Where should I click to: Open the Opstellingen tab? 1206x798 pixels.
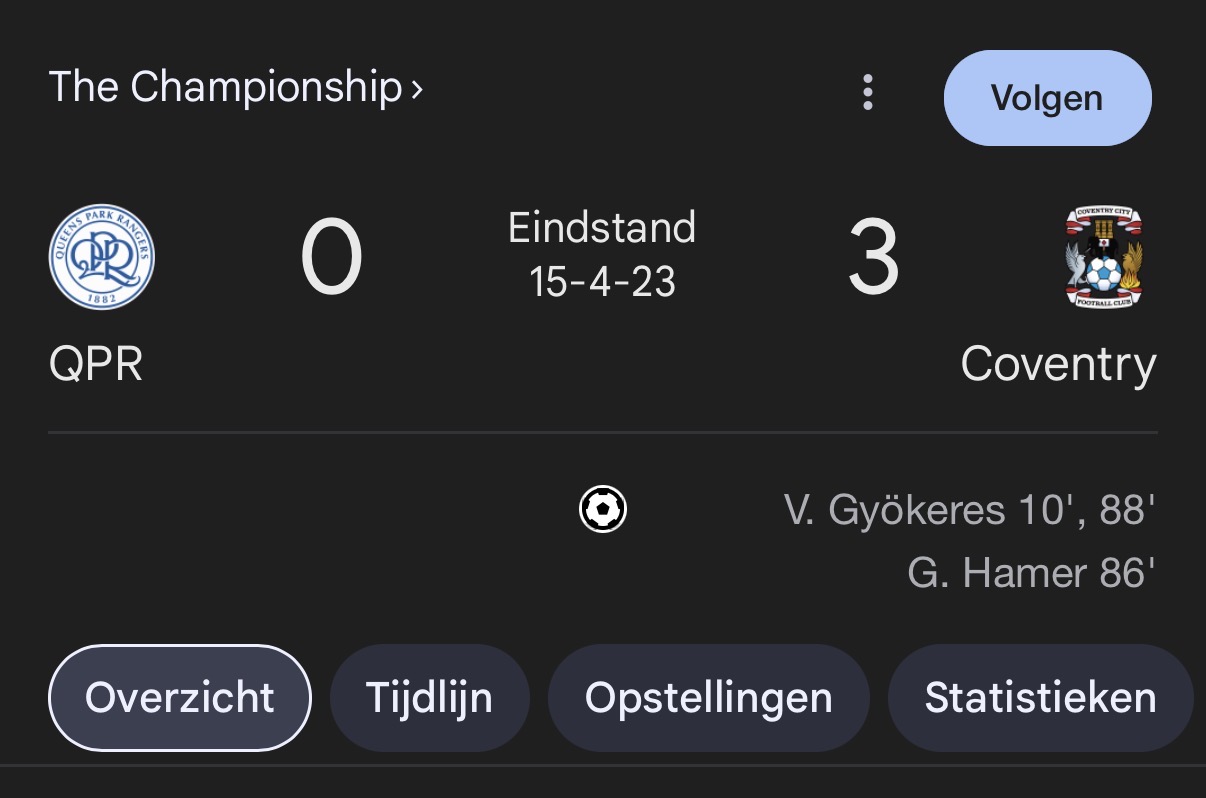[708, 697]
